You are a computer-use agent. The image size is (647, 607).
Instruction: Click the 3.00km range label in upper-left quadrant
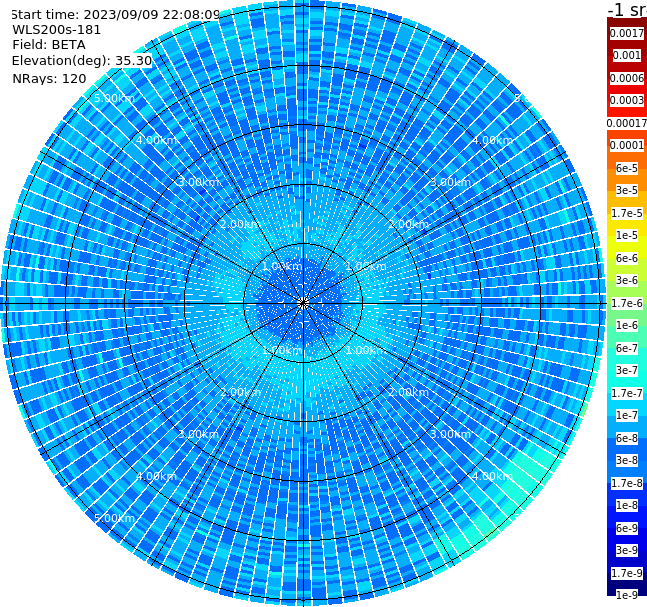(x=198, y=182)
